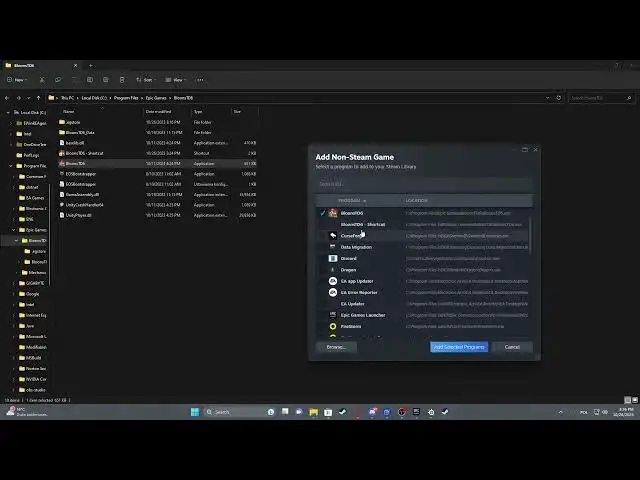This screenshot has width=640, height=480.
Task: Click the EA app Updater icon
Action: coord(331,281)
